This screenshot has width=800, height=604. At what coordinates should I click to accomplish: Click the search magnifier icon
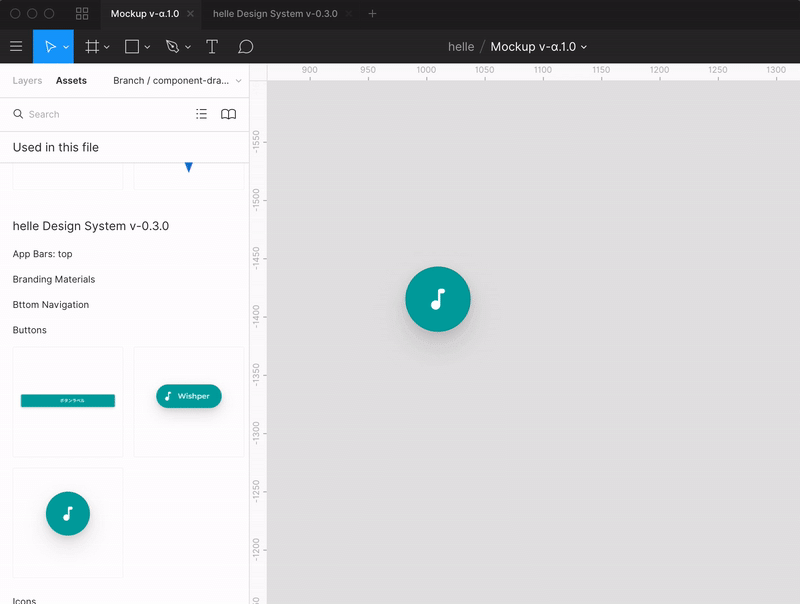(x=18, y=114)
